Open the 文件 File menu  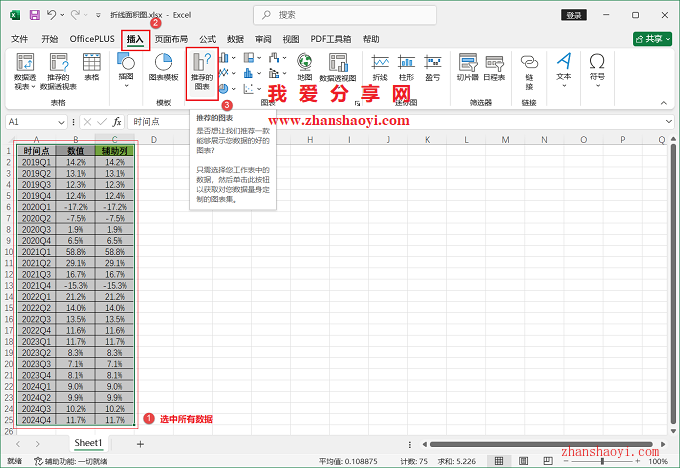[20, 39]
